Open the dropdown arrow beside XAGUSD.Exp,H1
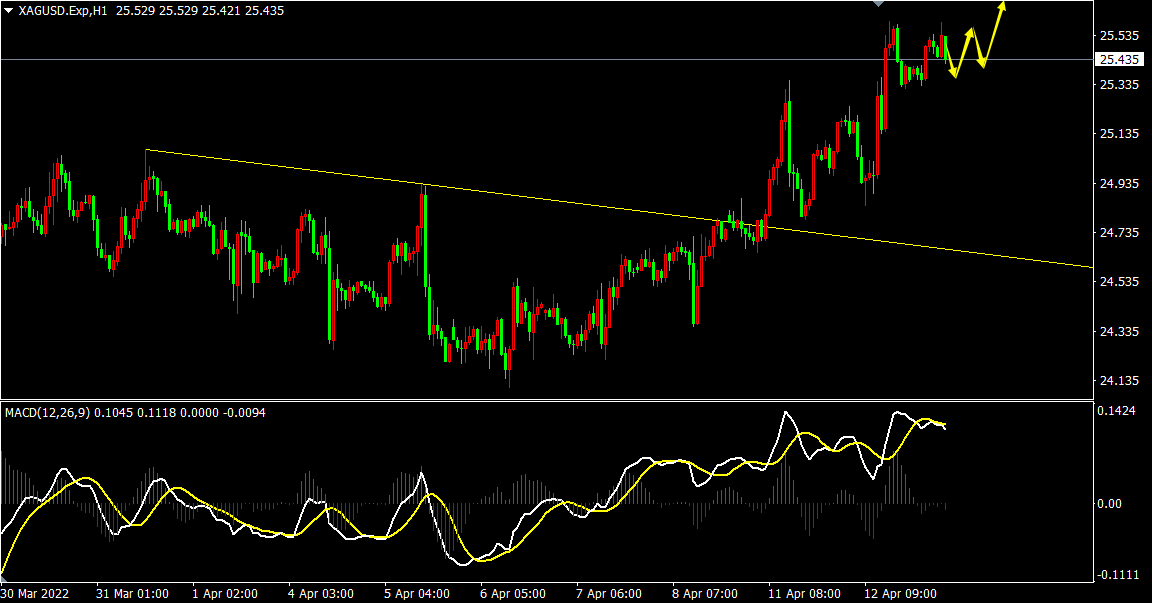The height and width of the screenshot is (603, 1152). 9,11
